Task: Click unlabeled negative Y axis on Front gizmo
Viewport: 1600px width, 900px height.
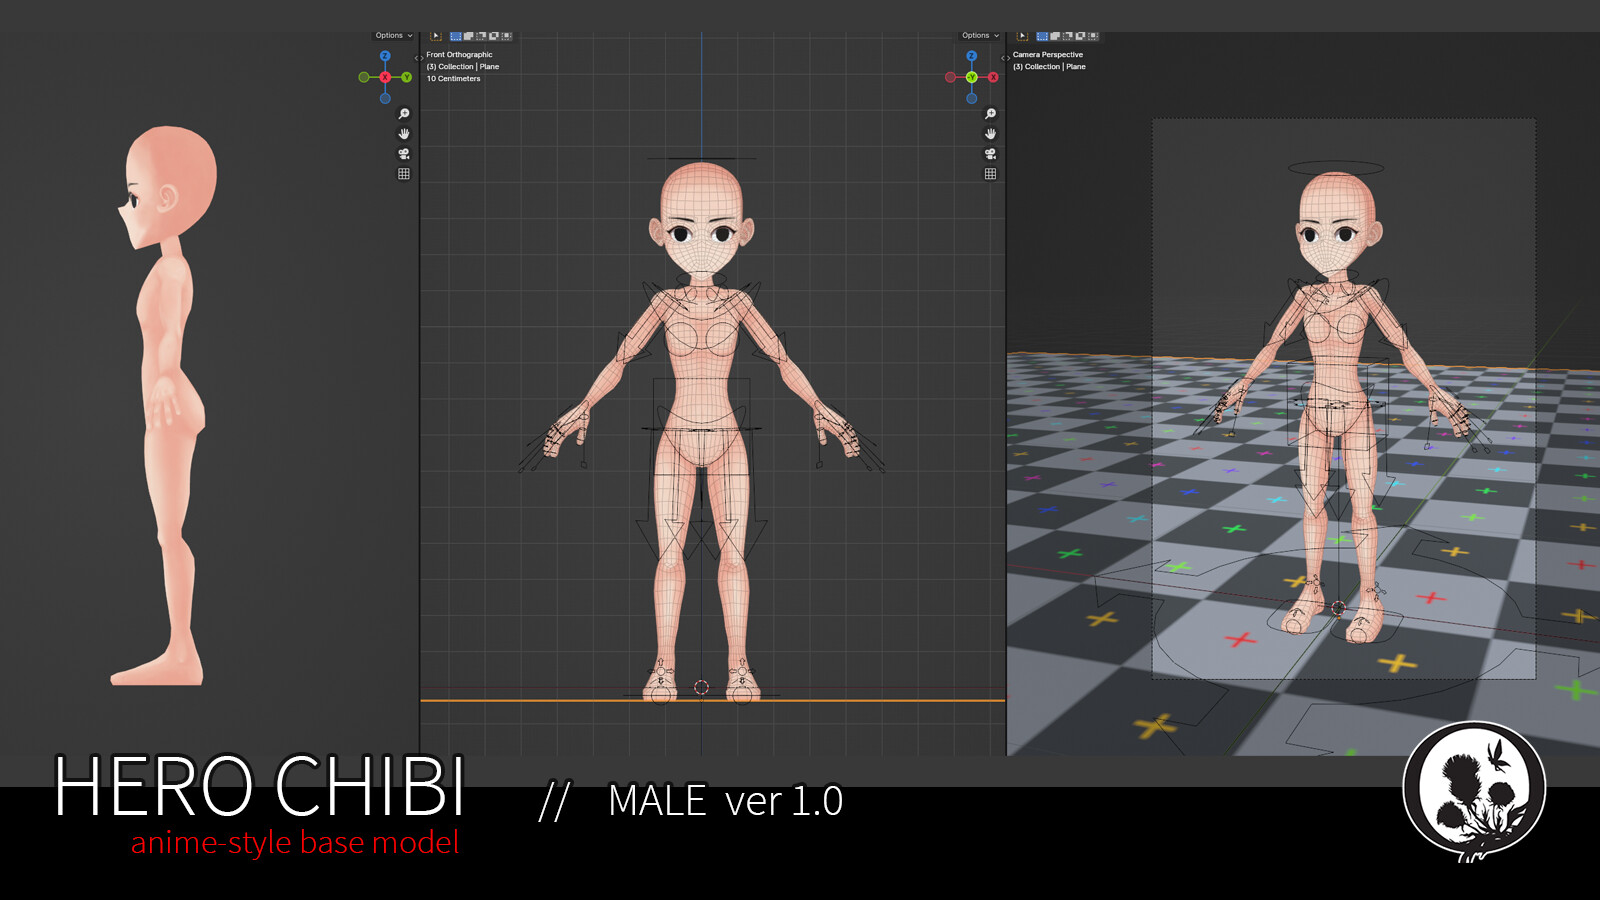Action: [x=364, y=77]
